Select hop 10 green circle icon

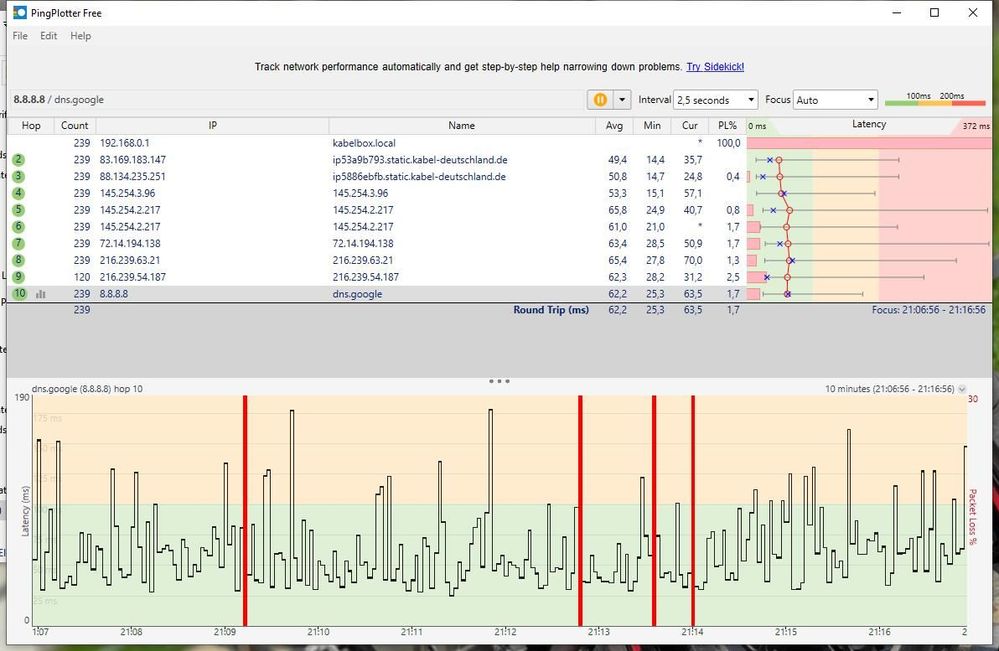(x=20, y=294)
